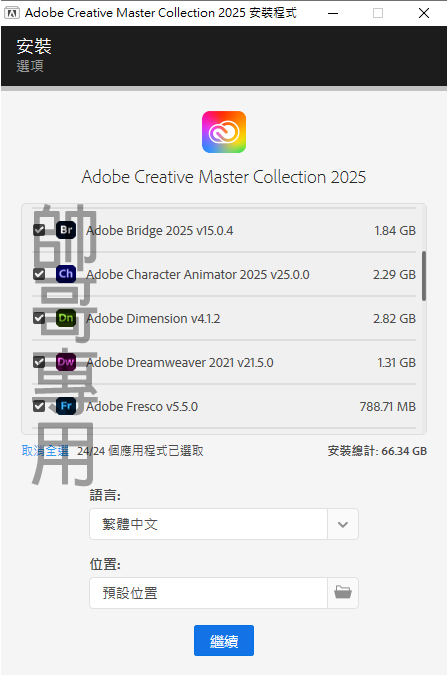The width and height of the screenshot is (448, 675).
Task: Click the Dreamweaver Dw icon
Action: pos(66,362)
